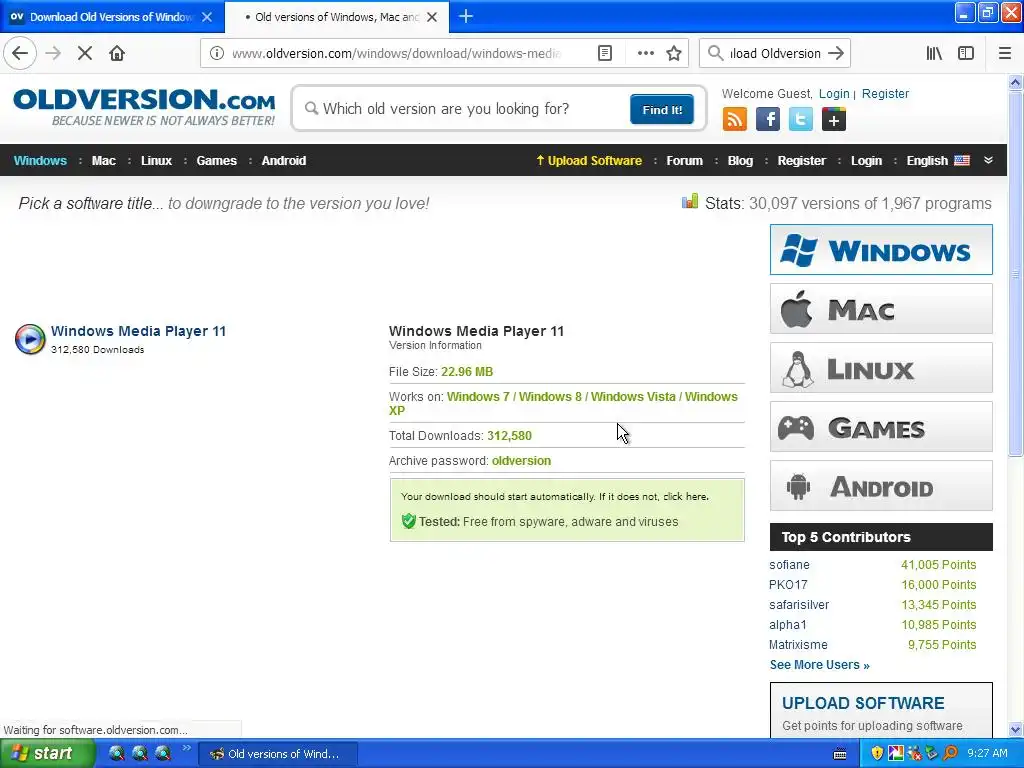Toggle reader view icon in address bar

pyautogui.click(x=605, y=54)
